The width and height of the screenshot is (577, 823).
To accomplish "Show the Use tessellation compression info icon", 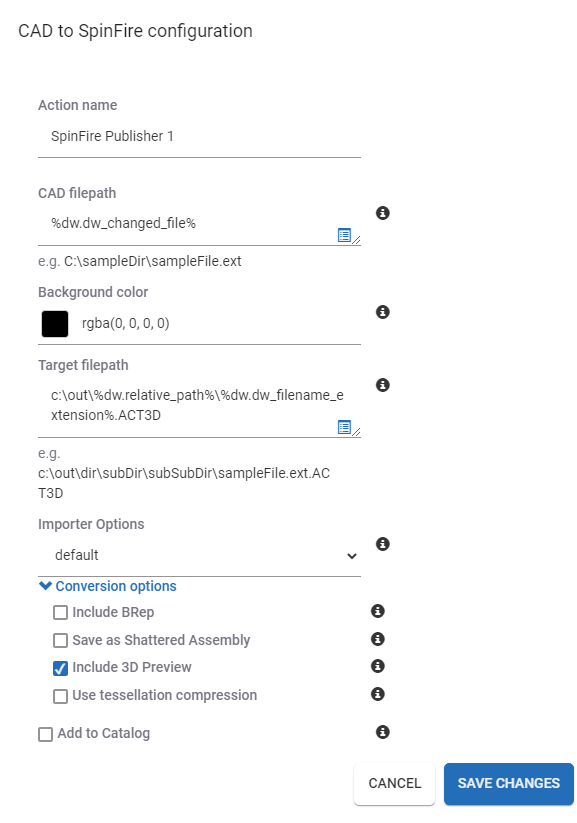I will pos(378,694).
